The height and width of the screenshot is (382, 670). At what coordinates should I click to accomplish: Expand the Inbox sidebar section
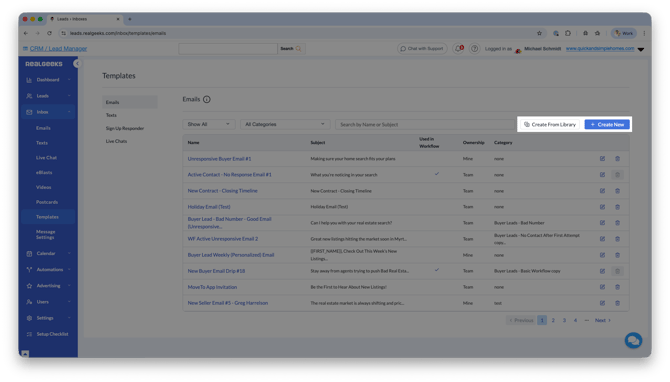pyautogui.click(x=48, y=112)
